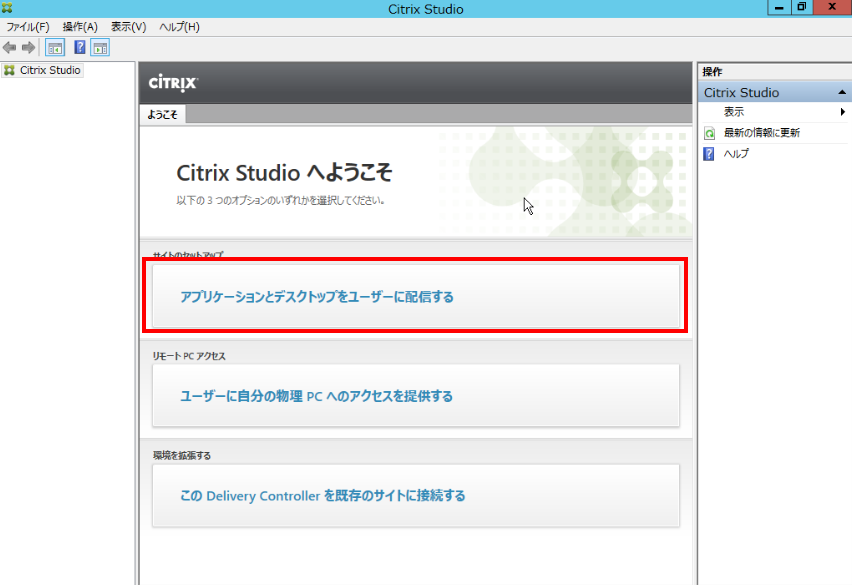Click the Citrix Studio title bar icon
This screenshot has height=585, width=852.
click(7, 8)
